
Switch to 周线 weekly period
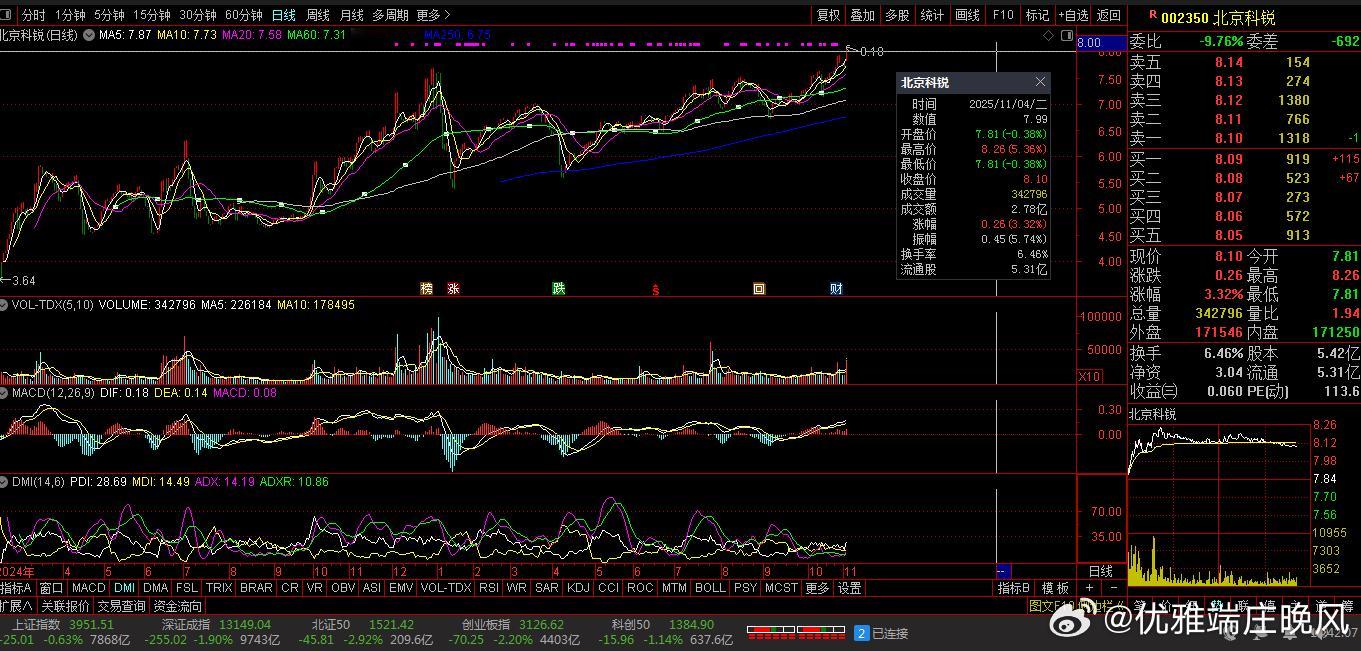click(x=318, y=15)
